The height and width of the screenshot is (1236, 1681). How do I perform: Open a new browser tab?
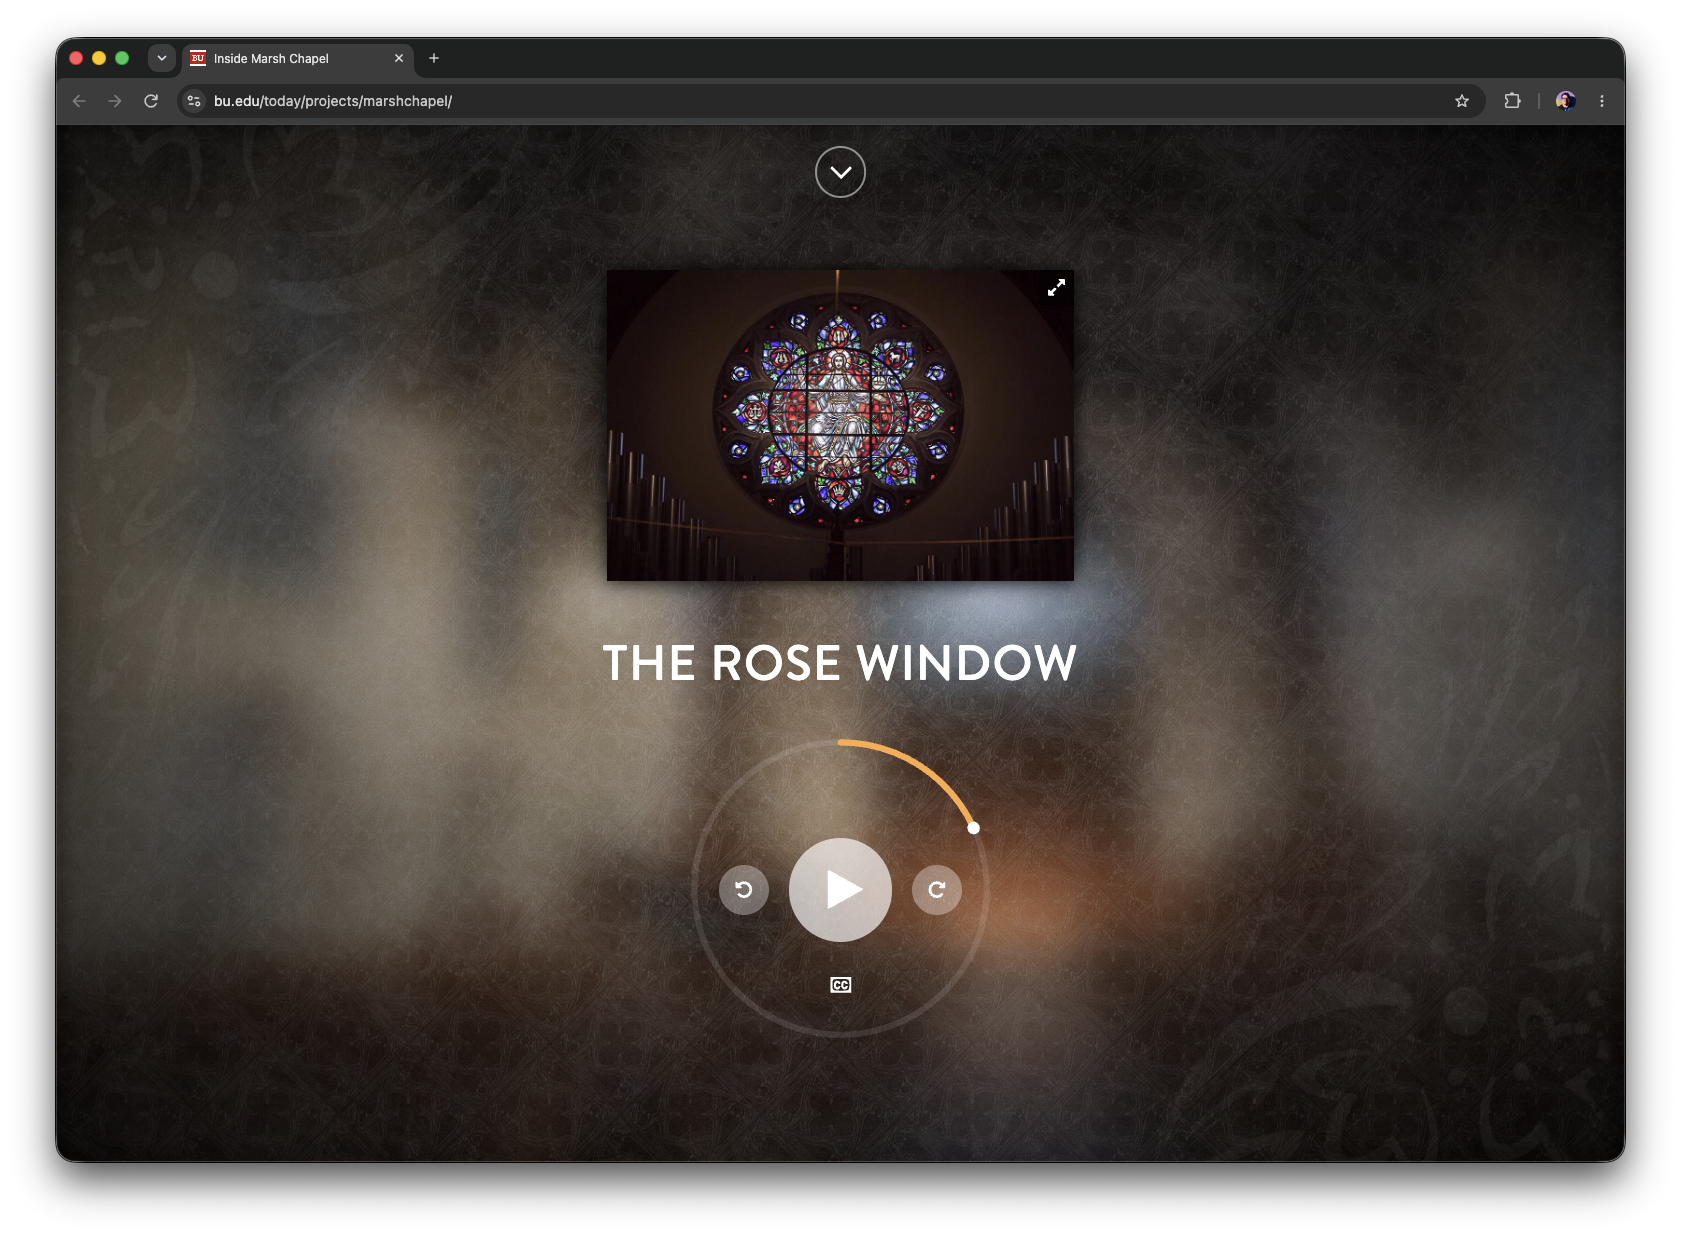point(434,59)
